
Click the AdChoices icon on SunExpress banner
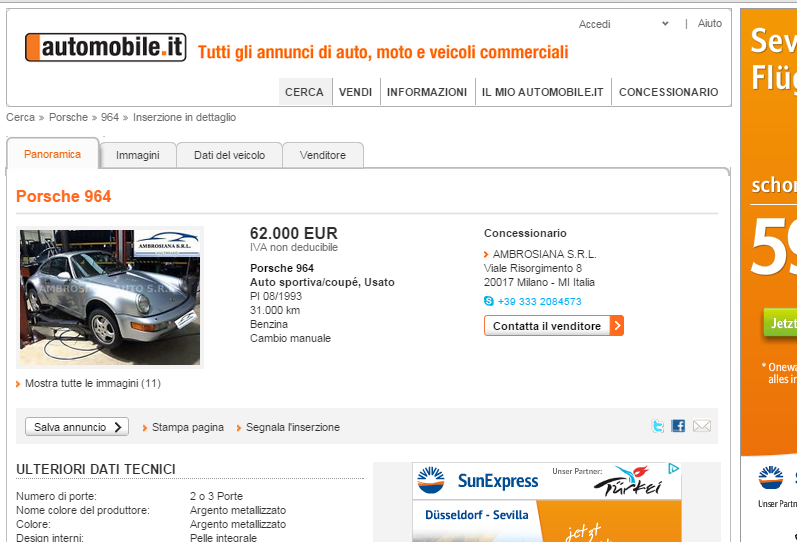coord(673,469)
